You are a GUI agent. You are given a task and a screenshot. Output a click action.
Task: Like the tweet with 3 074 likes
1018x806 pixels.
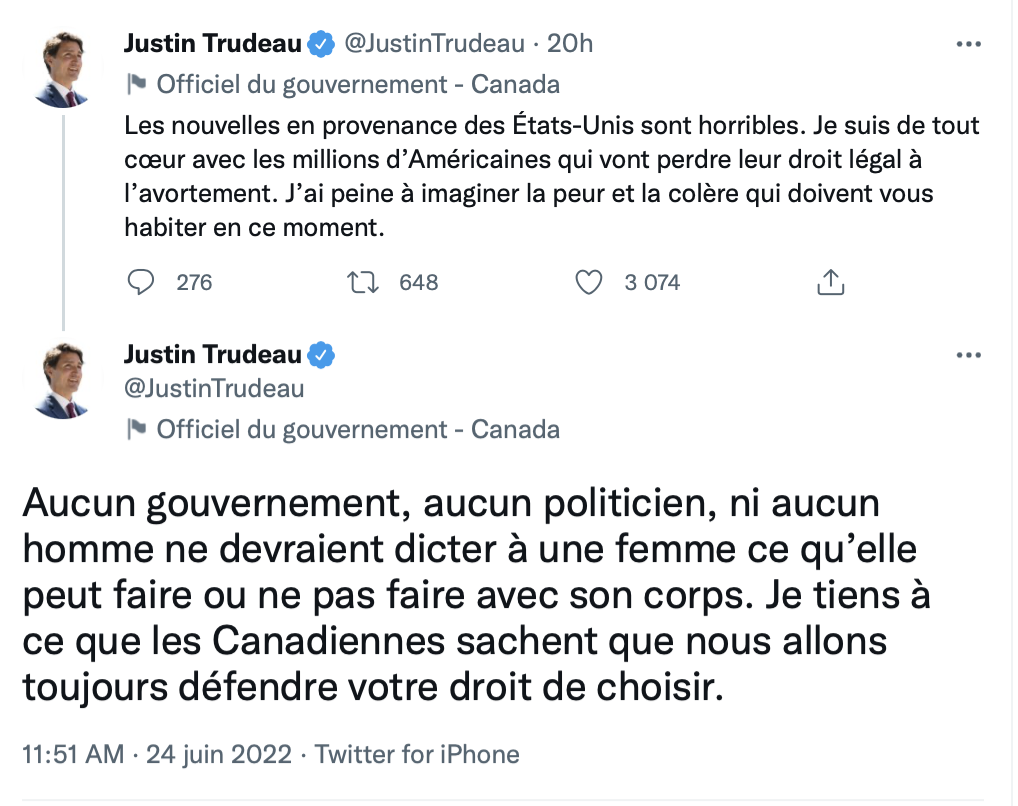(589, 283)
